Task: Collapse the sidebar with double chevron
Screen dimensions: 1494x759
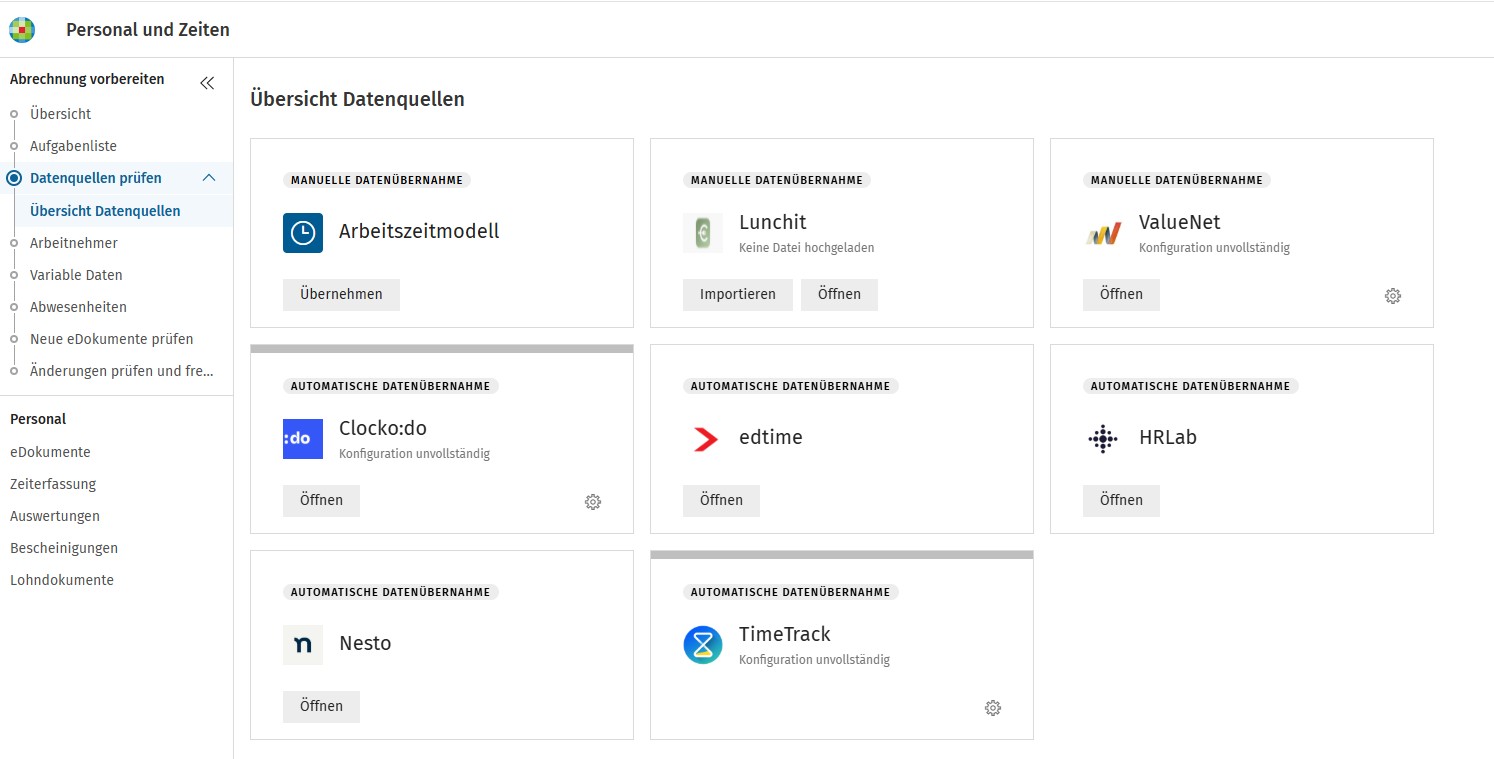Action: 207,83
